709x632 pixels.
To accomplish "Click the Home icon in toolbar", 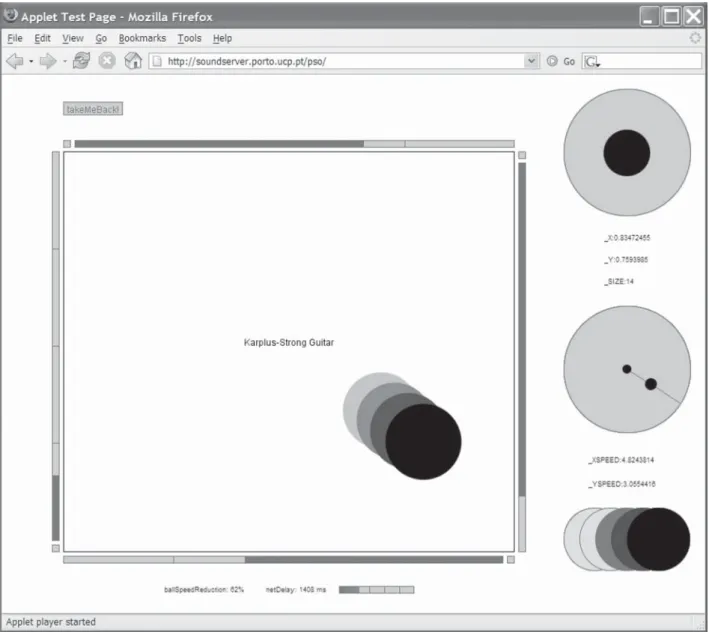I will click(x=133, y=61).
